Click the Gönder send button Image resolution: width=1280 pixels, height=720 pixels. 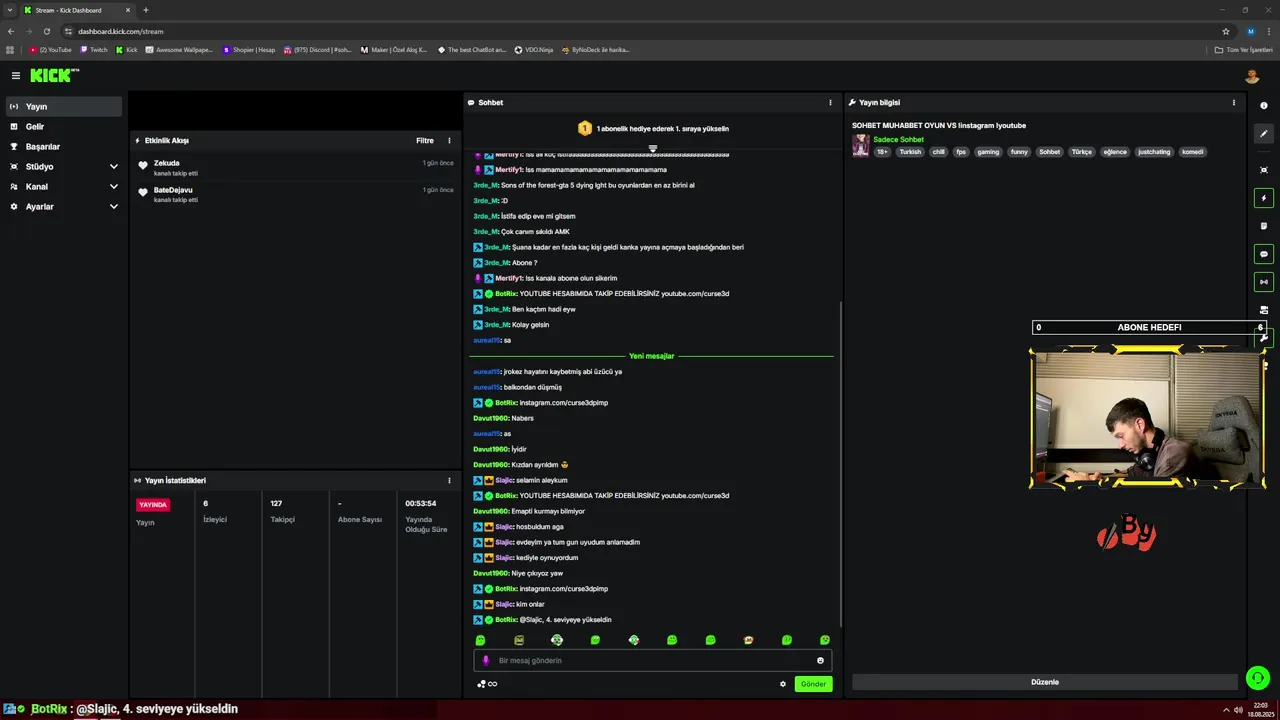click(813, 684)
